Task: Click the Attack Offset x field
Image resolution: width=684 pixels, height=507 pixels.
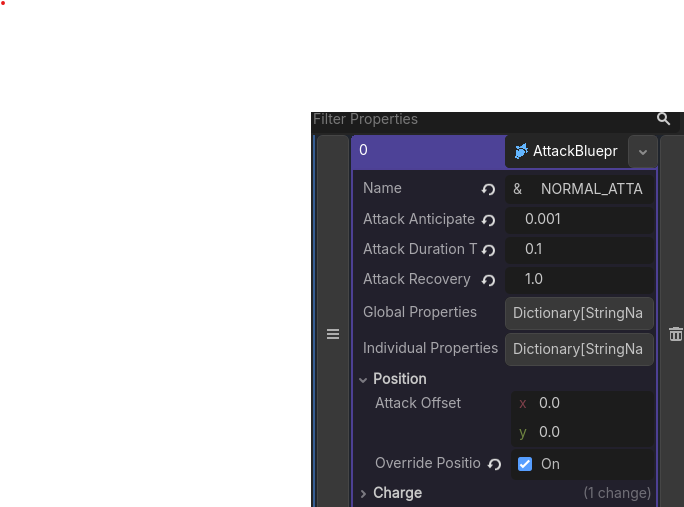Action: coord(583,403)
